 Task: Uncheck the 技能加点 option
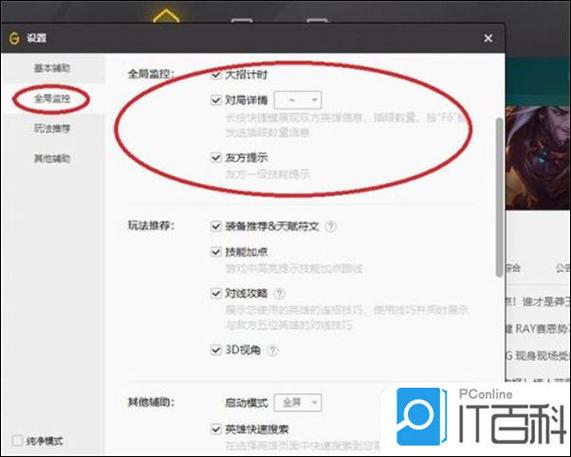tap(216, 252)
